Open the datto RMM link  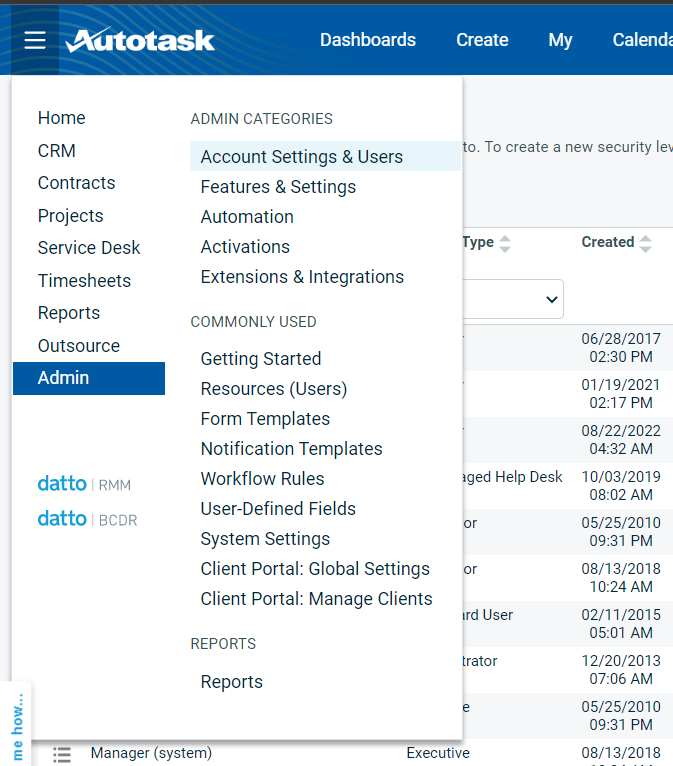click(84, 484)
